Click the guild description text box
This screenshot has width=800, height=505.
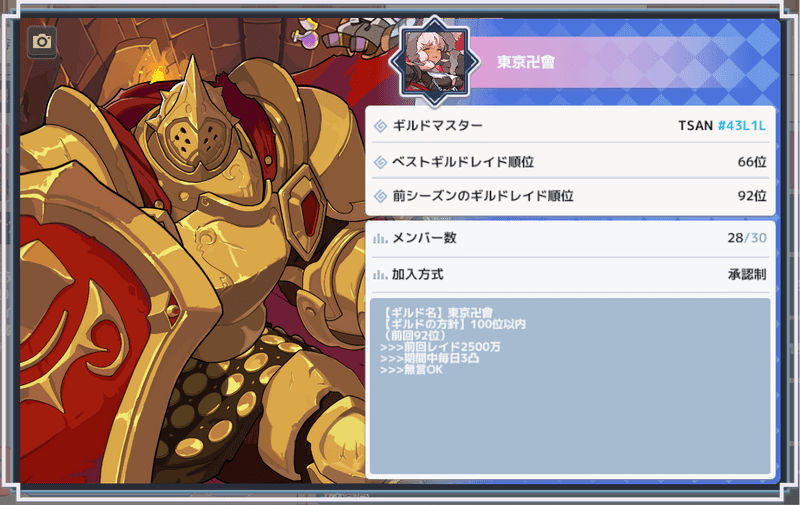(570, 386)
